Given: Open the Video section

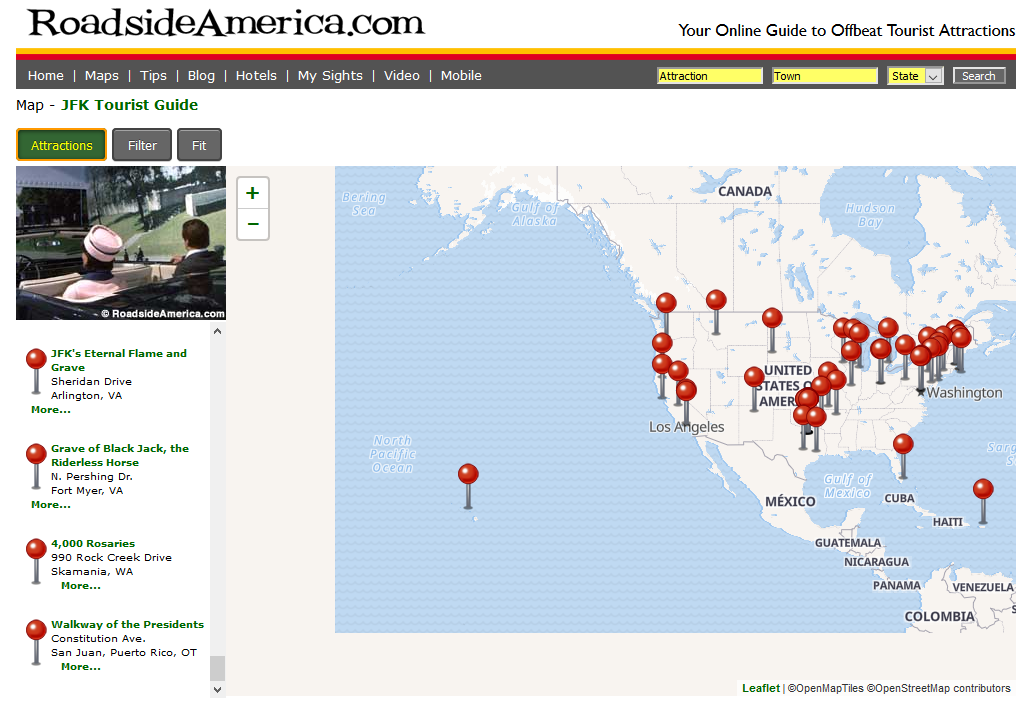Looking at the screenshot, I should click(401, 76).
